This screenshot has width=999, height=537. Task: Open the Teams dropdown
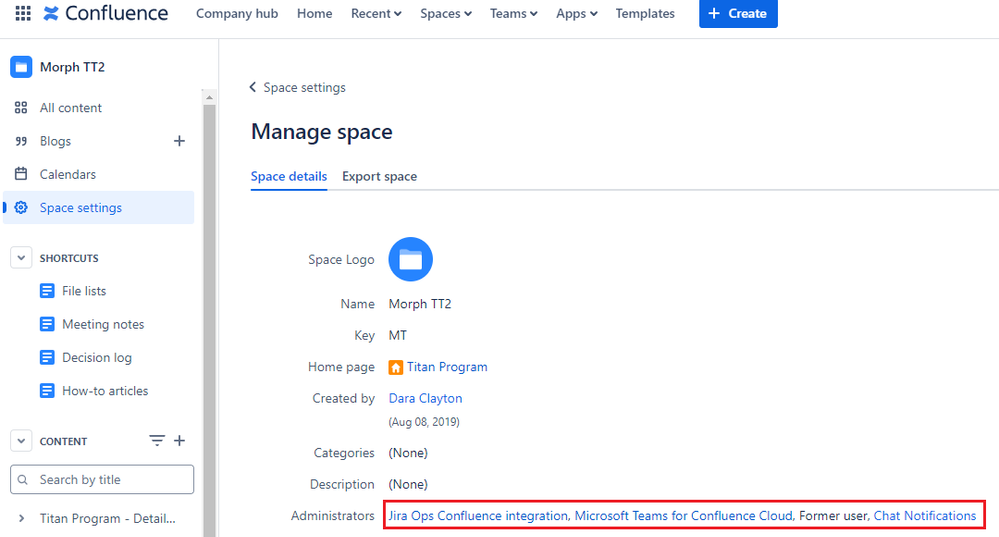(514, 13)
